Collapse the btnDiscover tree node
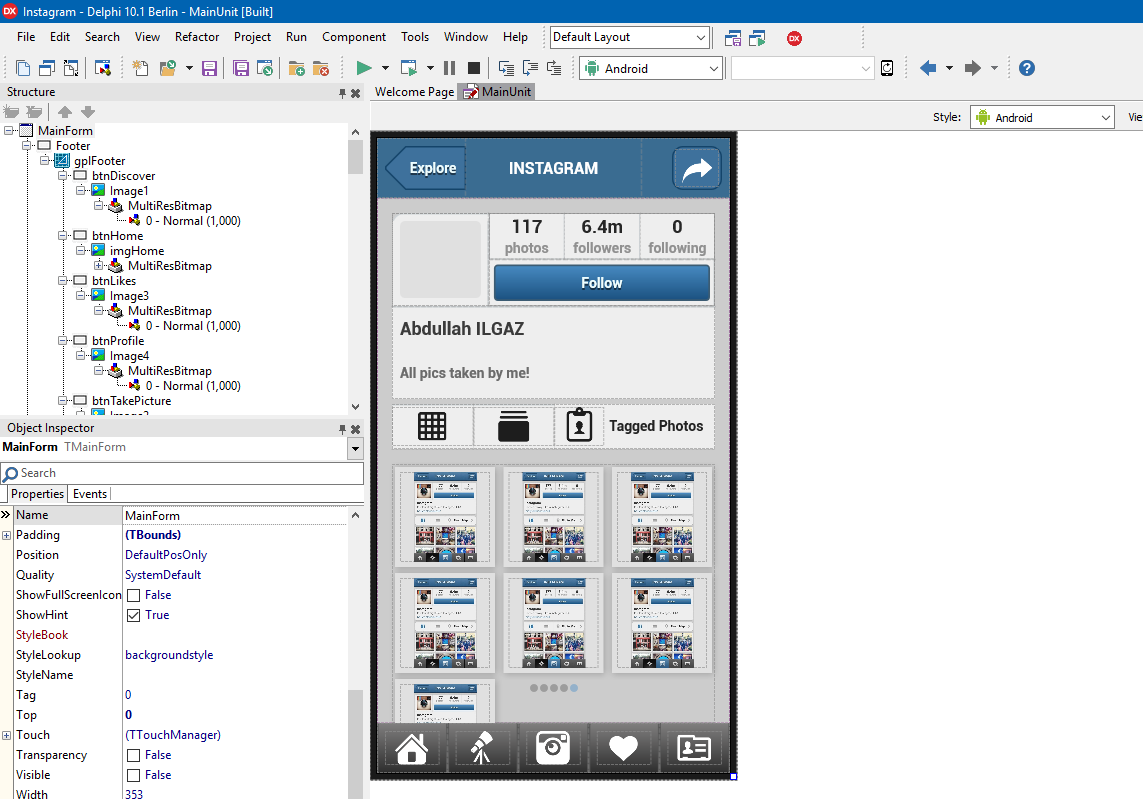 tap(63, 176)
